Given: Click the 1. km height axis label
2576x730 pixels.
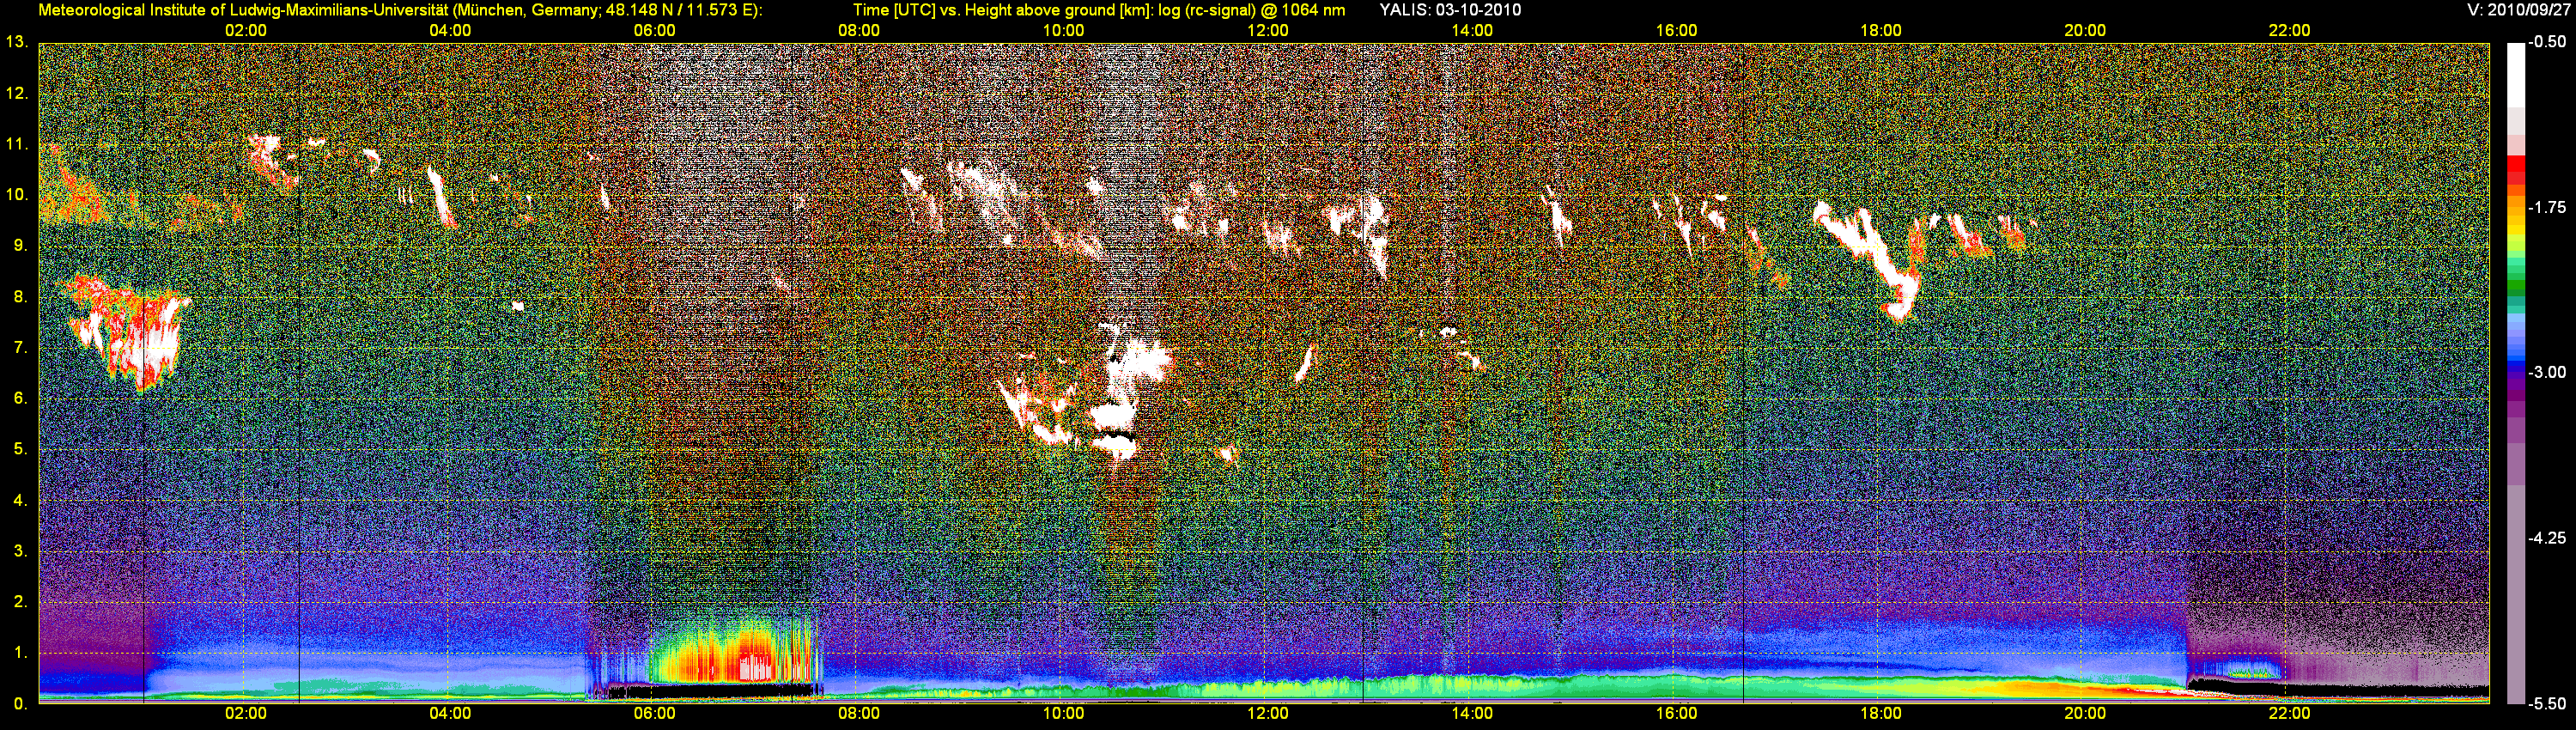Looking at the screenshot, I should pos(20,653).
